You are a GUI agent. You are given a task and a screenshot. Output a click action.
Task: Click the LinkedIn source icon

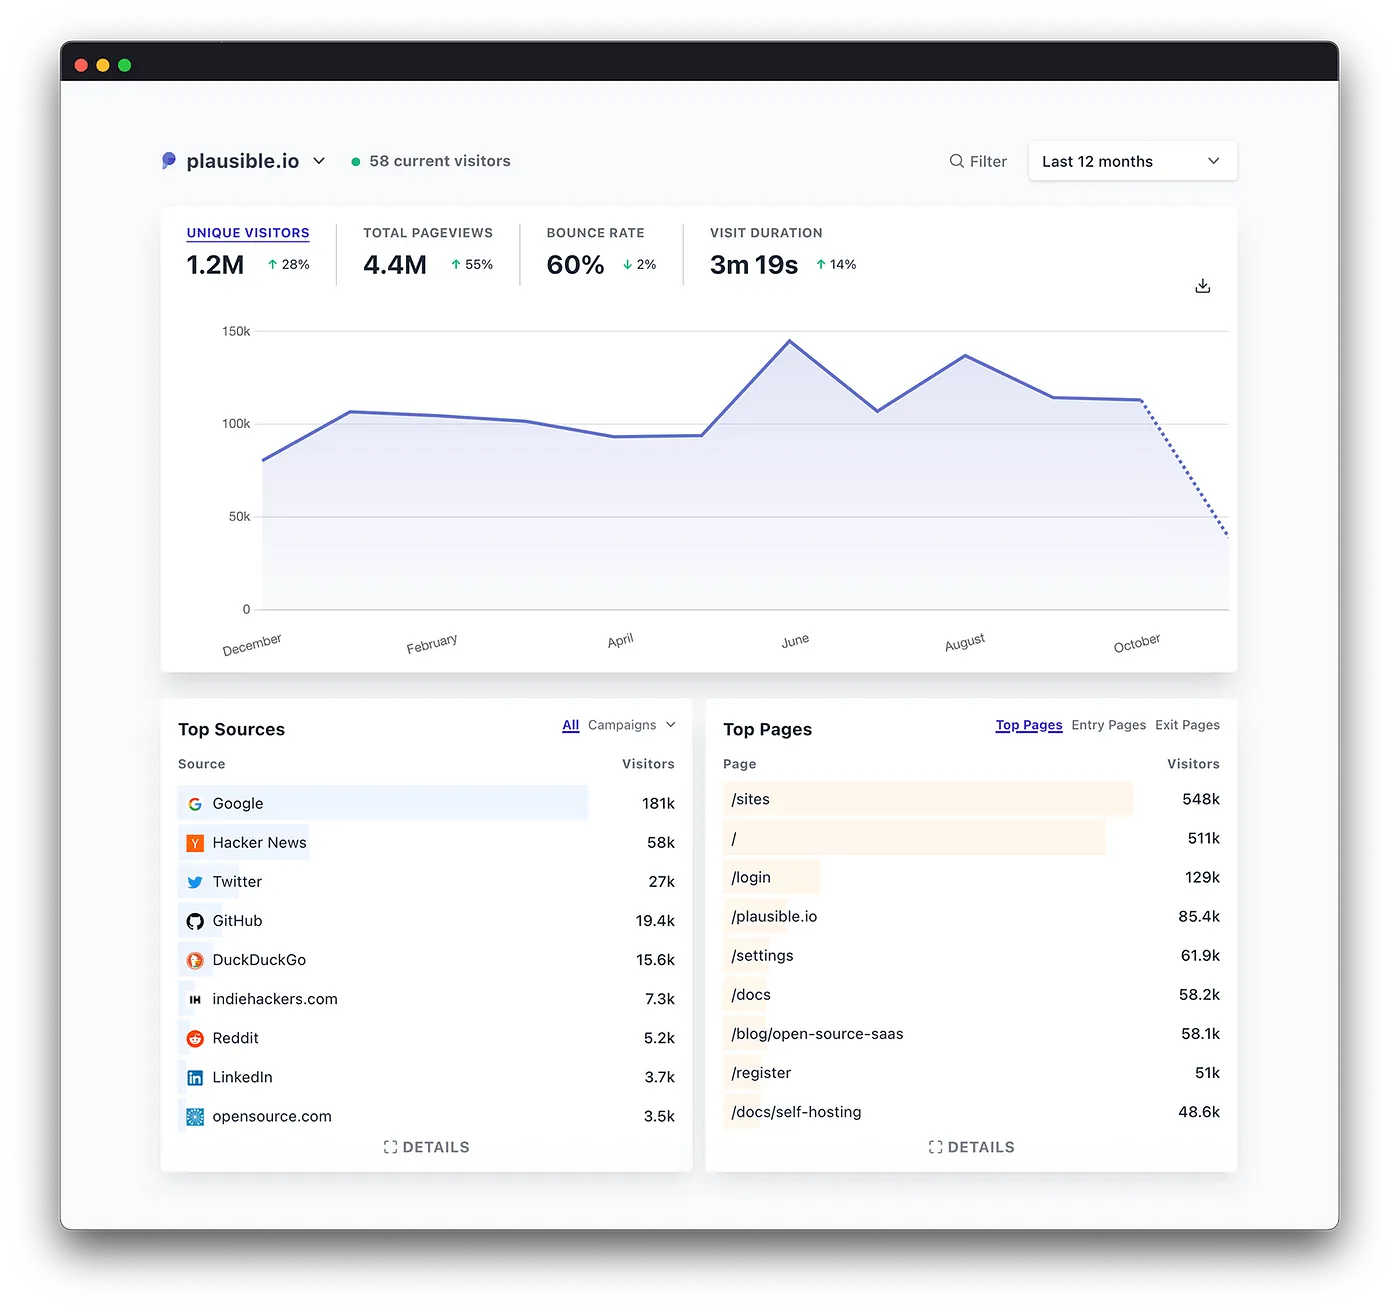tap(194, 1077)
